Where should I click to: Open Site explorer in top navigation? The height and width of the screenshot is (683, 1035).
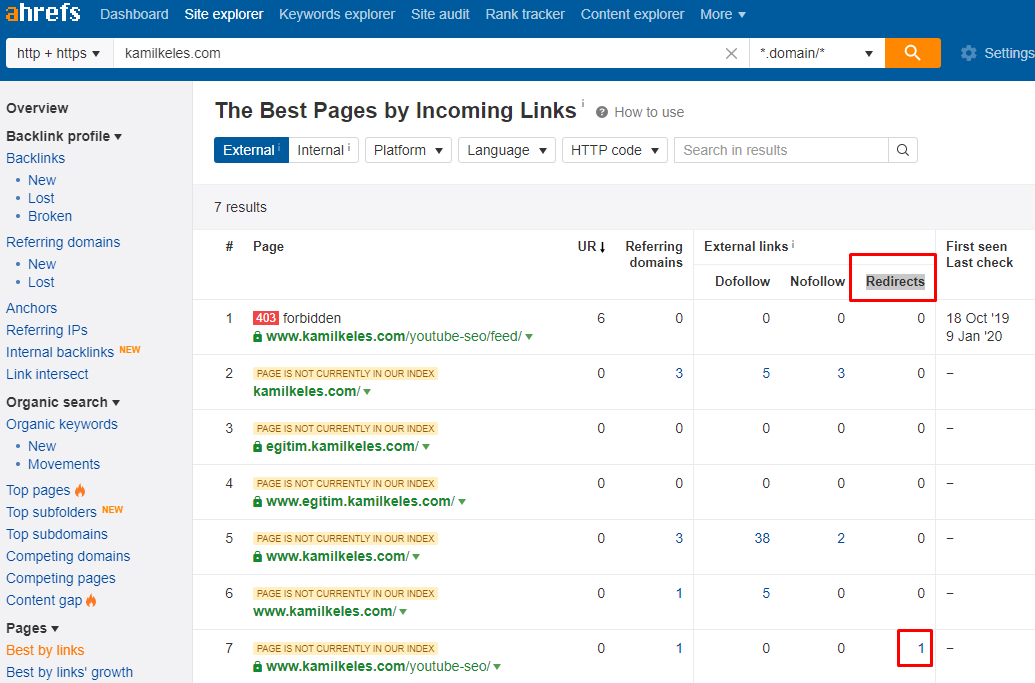tap(224, 14)
